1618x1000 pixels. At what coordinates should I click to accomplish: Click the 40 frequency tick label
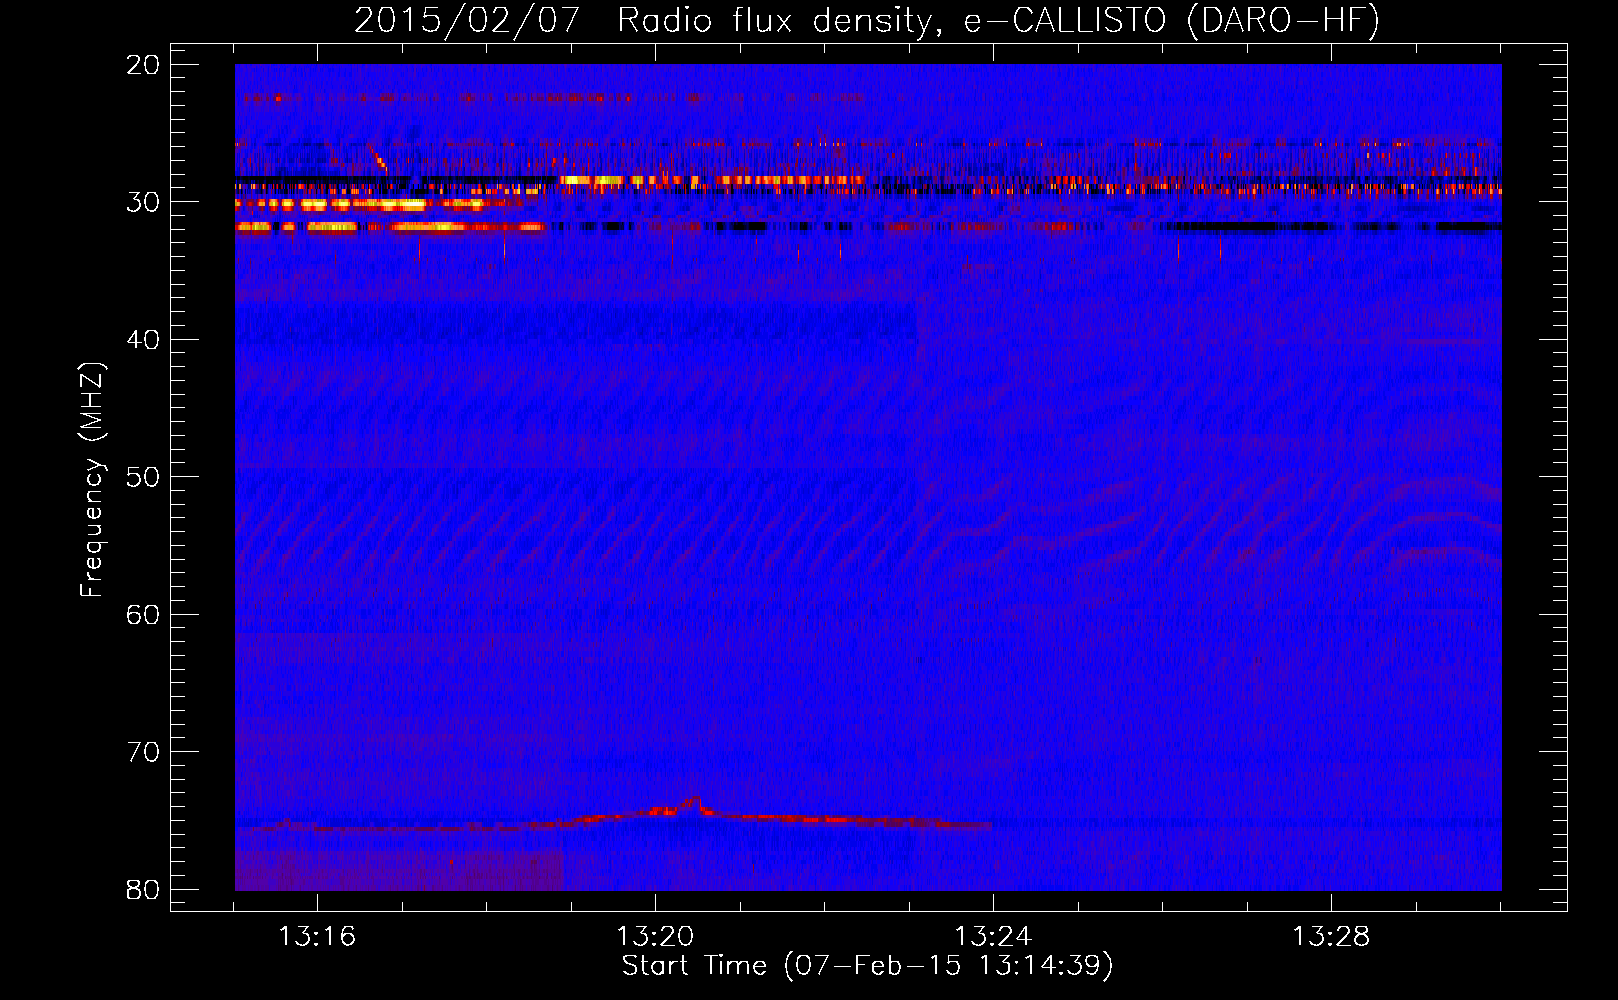tap(143, 340)
